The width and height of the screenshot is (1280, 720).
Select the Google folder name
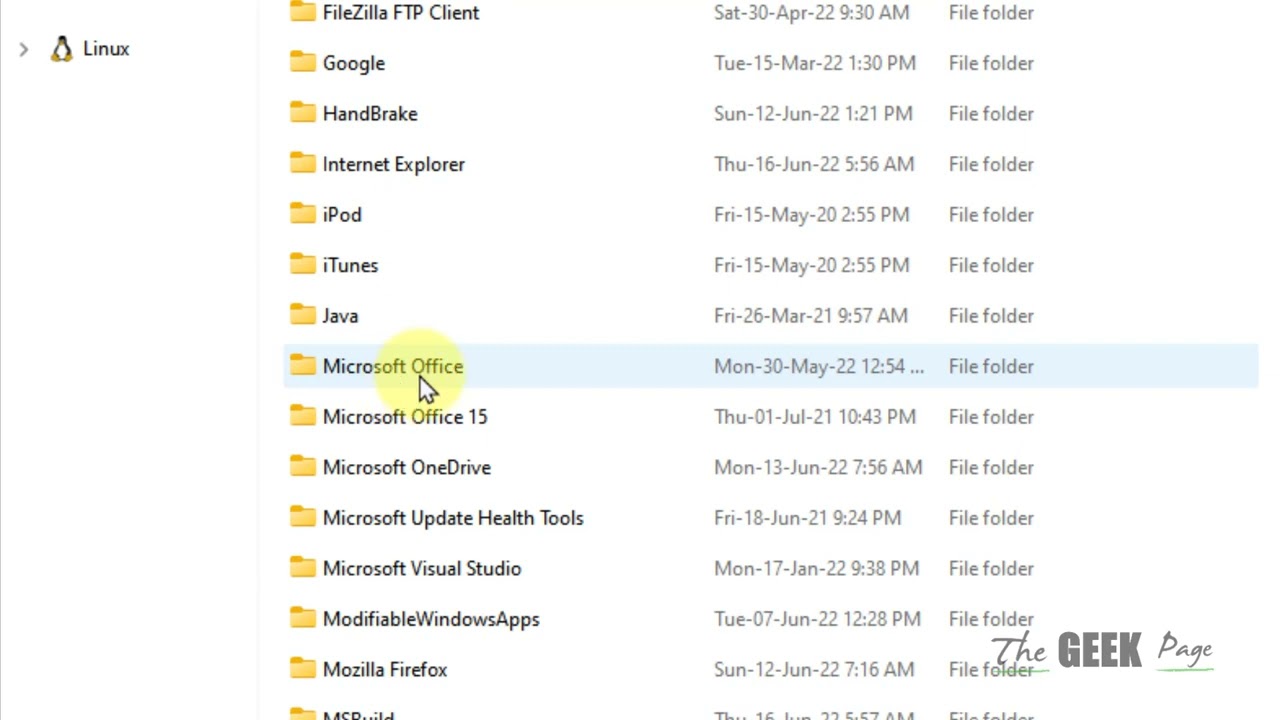(354, 63)
